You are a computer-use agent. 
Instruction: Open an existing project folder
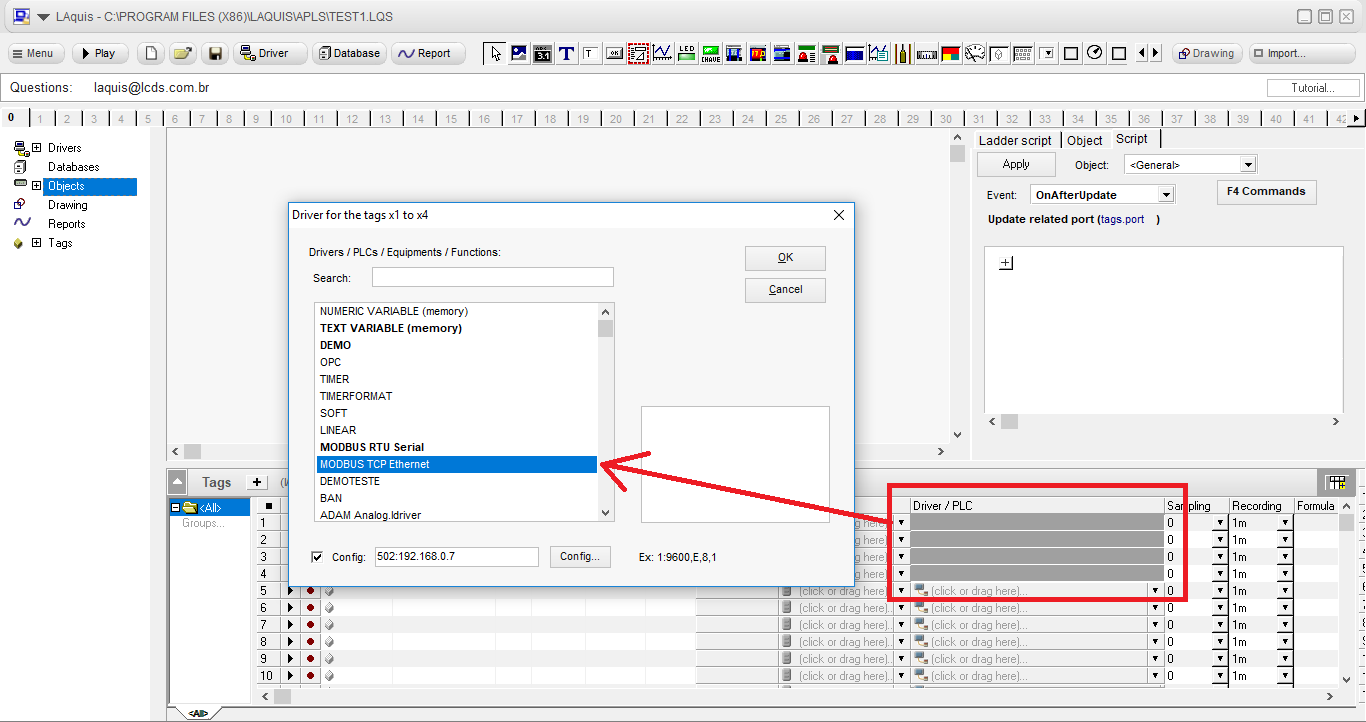(x=182, y=53)
